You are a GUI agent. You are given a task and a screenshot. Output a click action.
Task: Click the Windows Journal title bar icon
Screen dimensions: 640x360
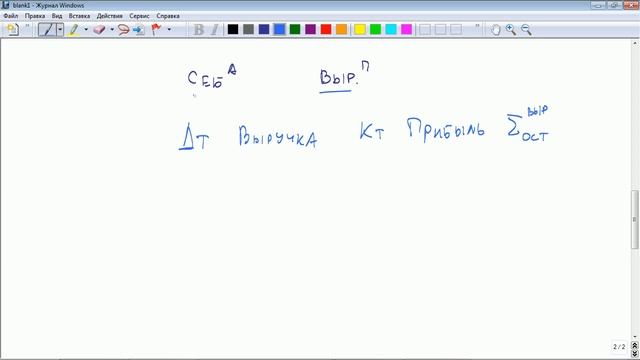tap(6, 5)
